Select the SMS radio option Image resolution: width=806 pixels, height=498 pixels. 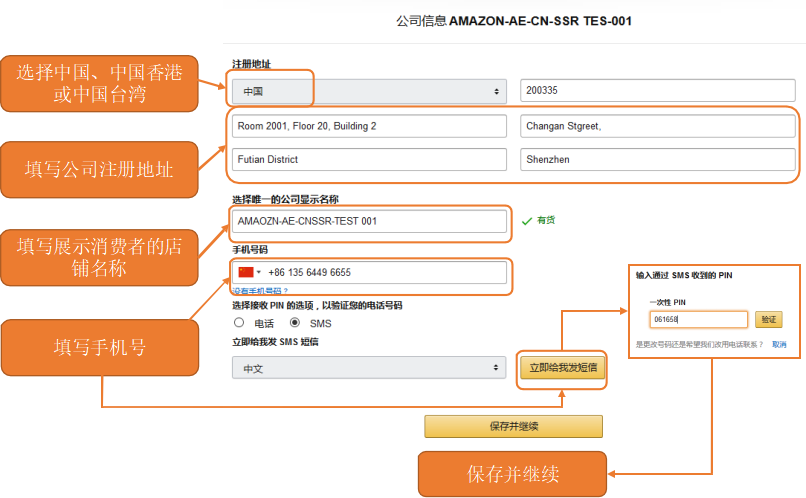click(295, 323)
